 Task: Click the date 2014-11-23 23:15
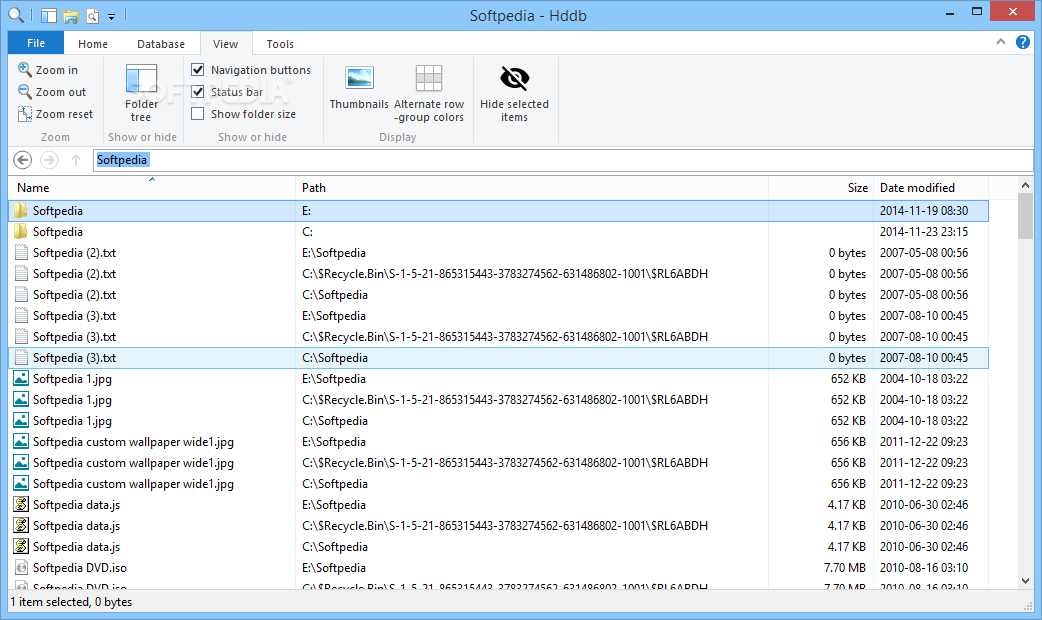pos(924,231)
